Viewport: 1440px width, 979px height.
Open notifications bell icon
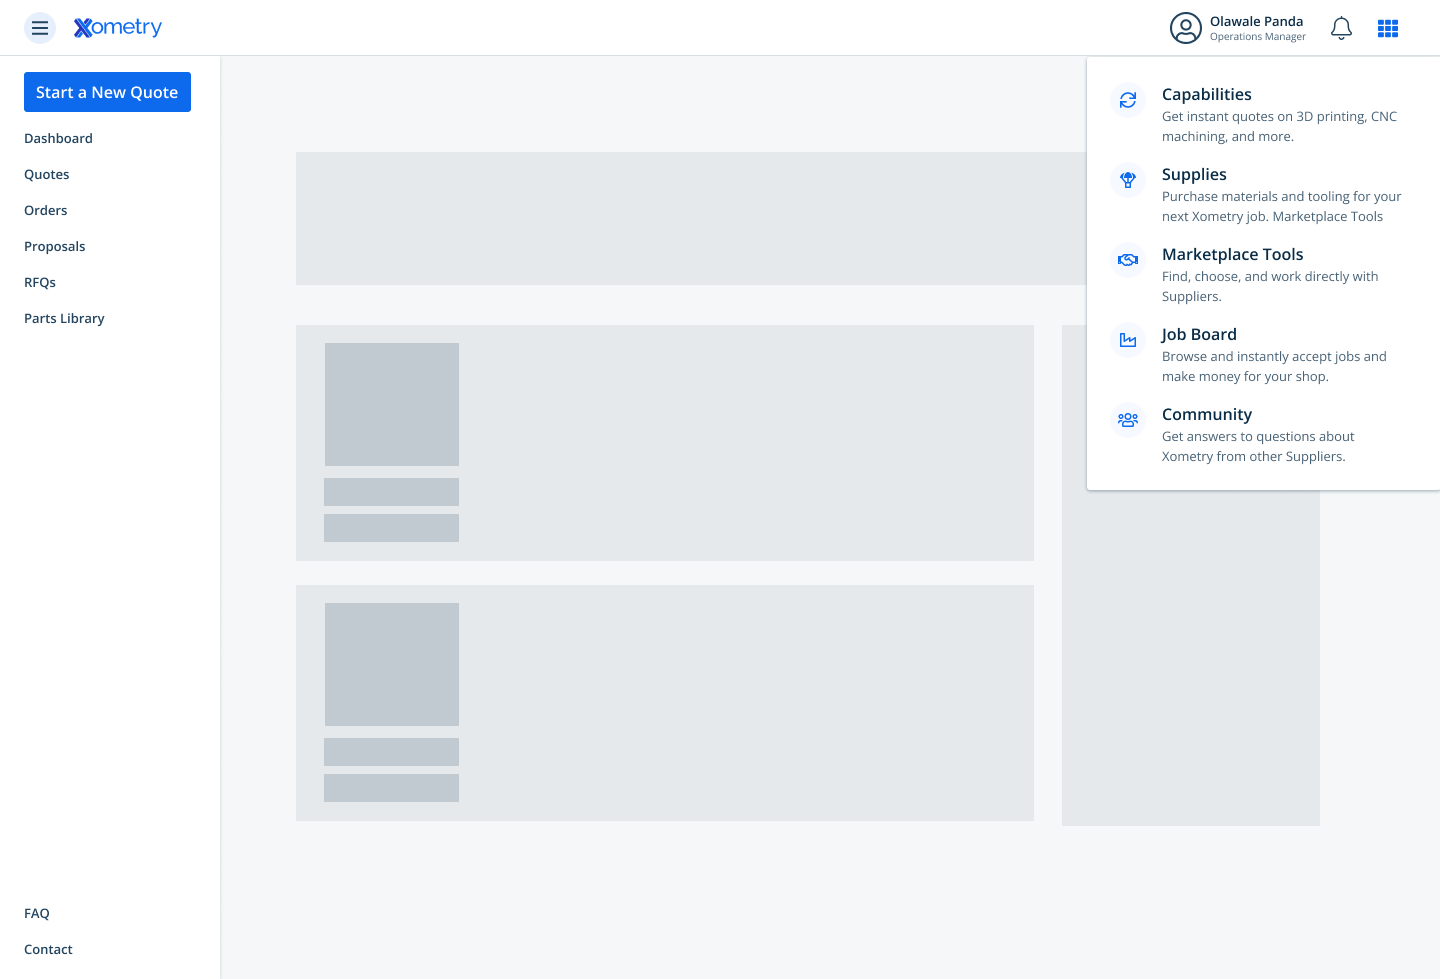pos(1342,28)
